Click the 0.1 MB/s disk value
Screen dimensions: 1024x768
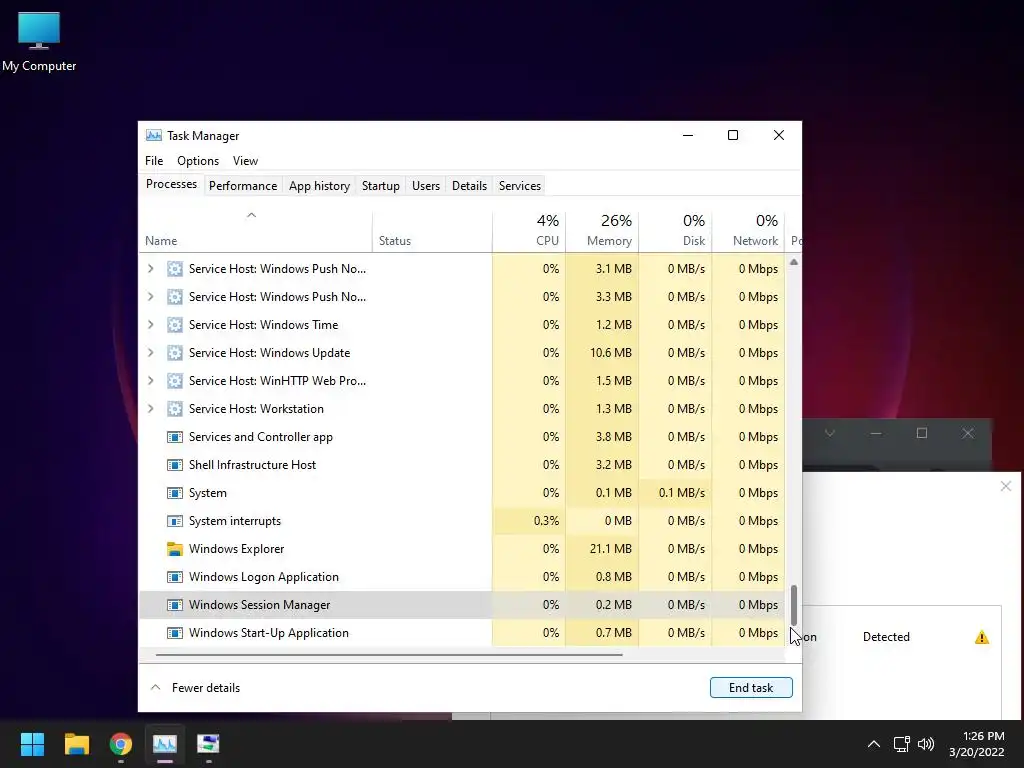tap(682, 493)
